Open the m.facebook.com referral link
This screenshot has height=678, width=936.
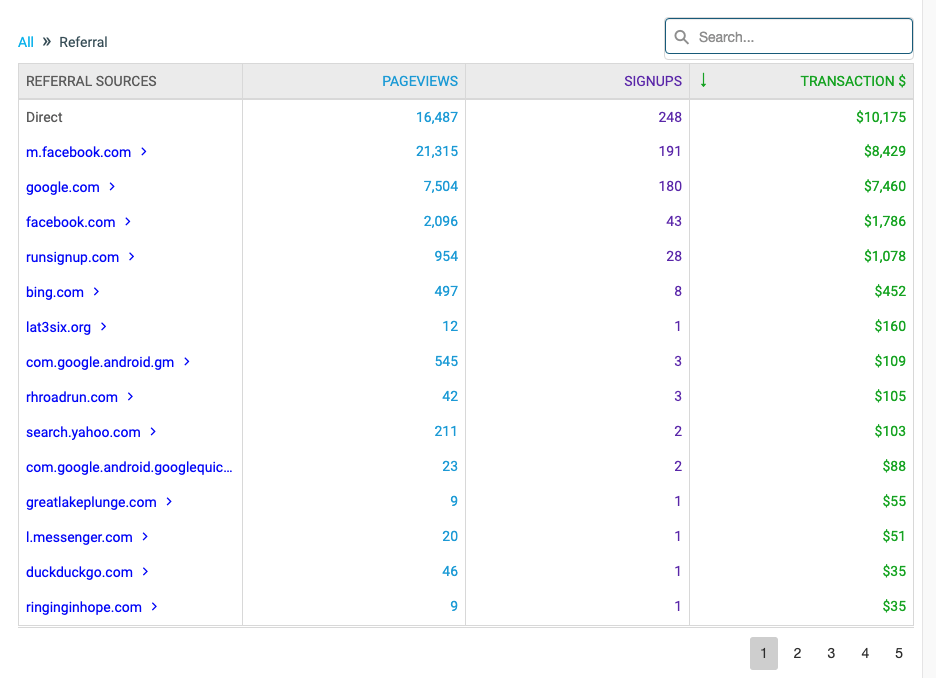78,152
